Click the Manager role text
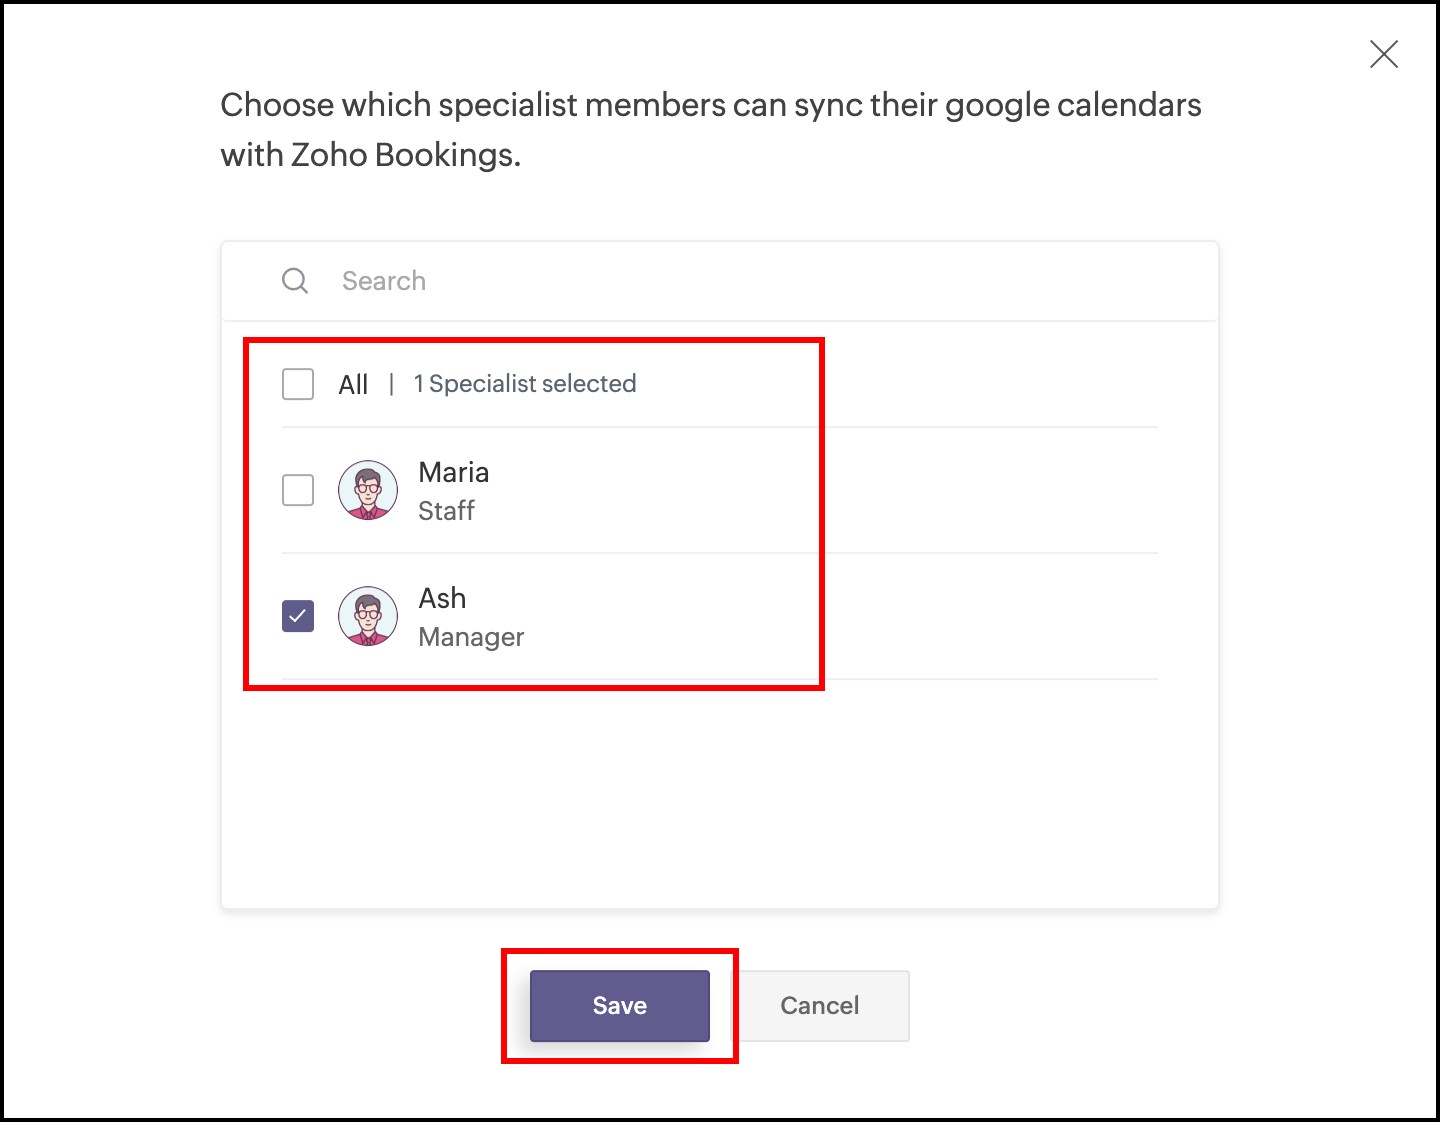1440x1122 pixels. click(x=471, y=637)
